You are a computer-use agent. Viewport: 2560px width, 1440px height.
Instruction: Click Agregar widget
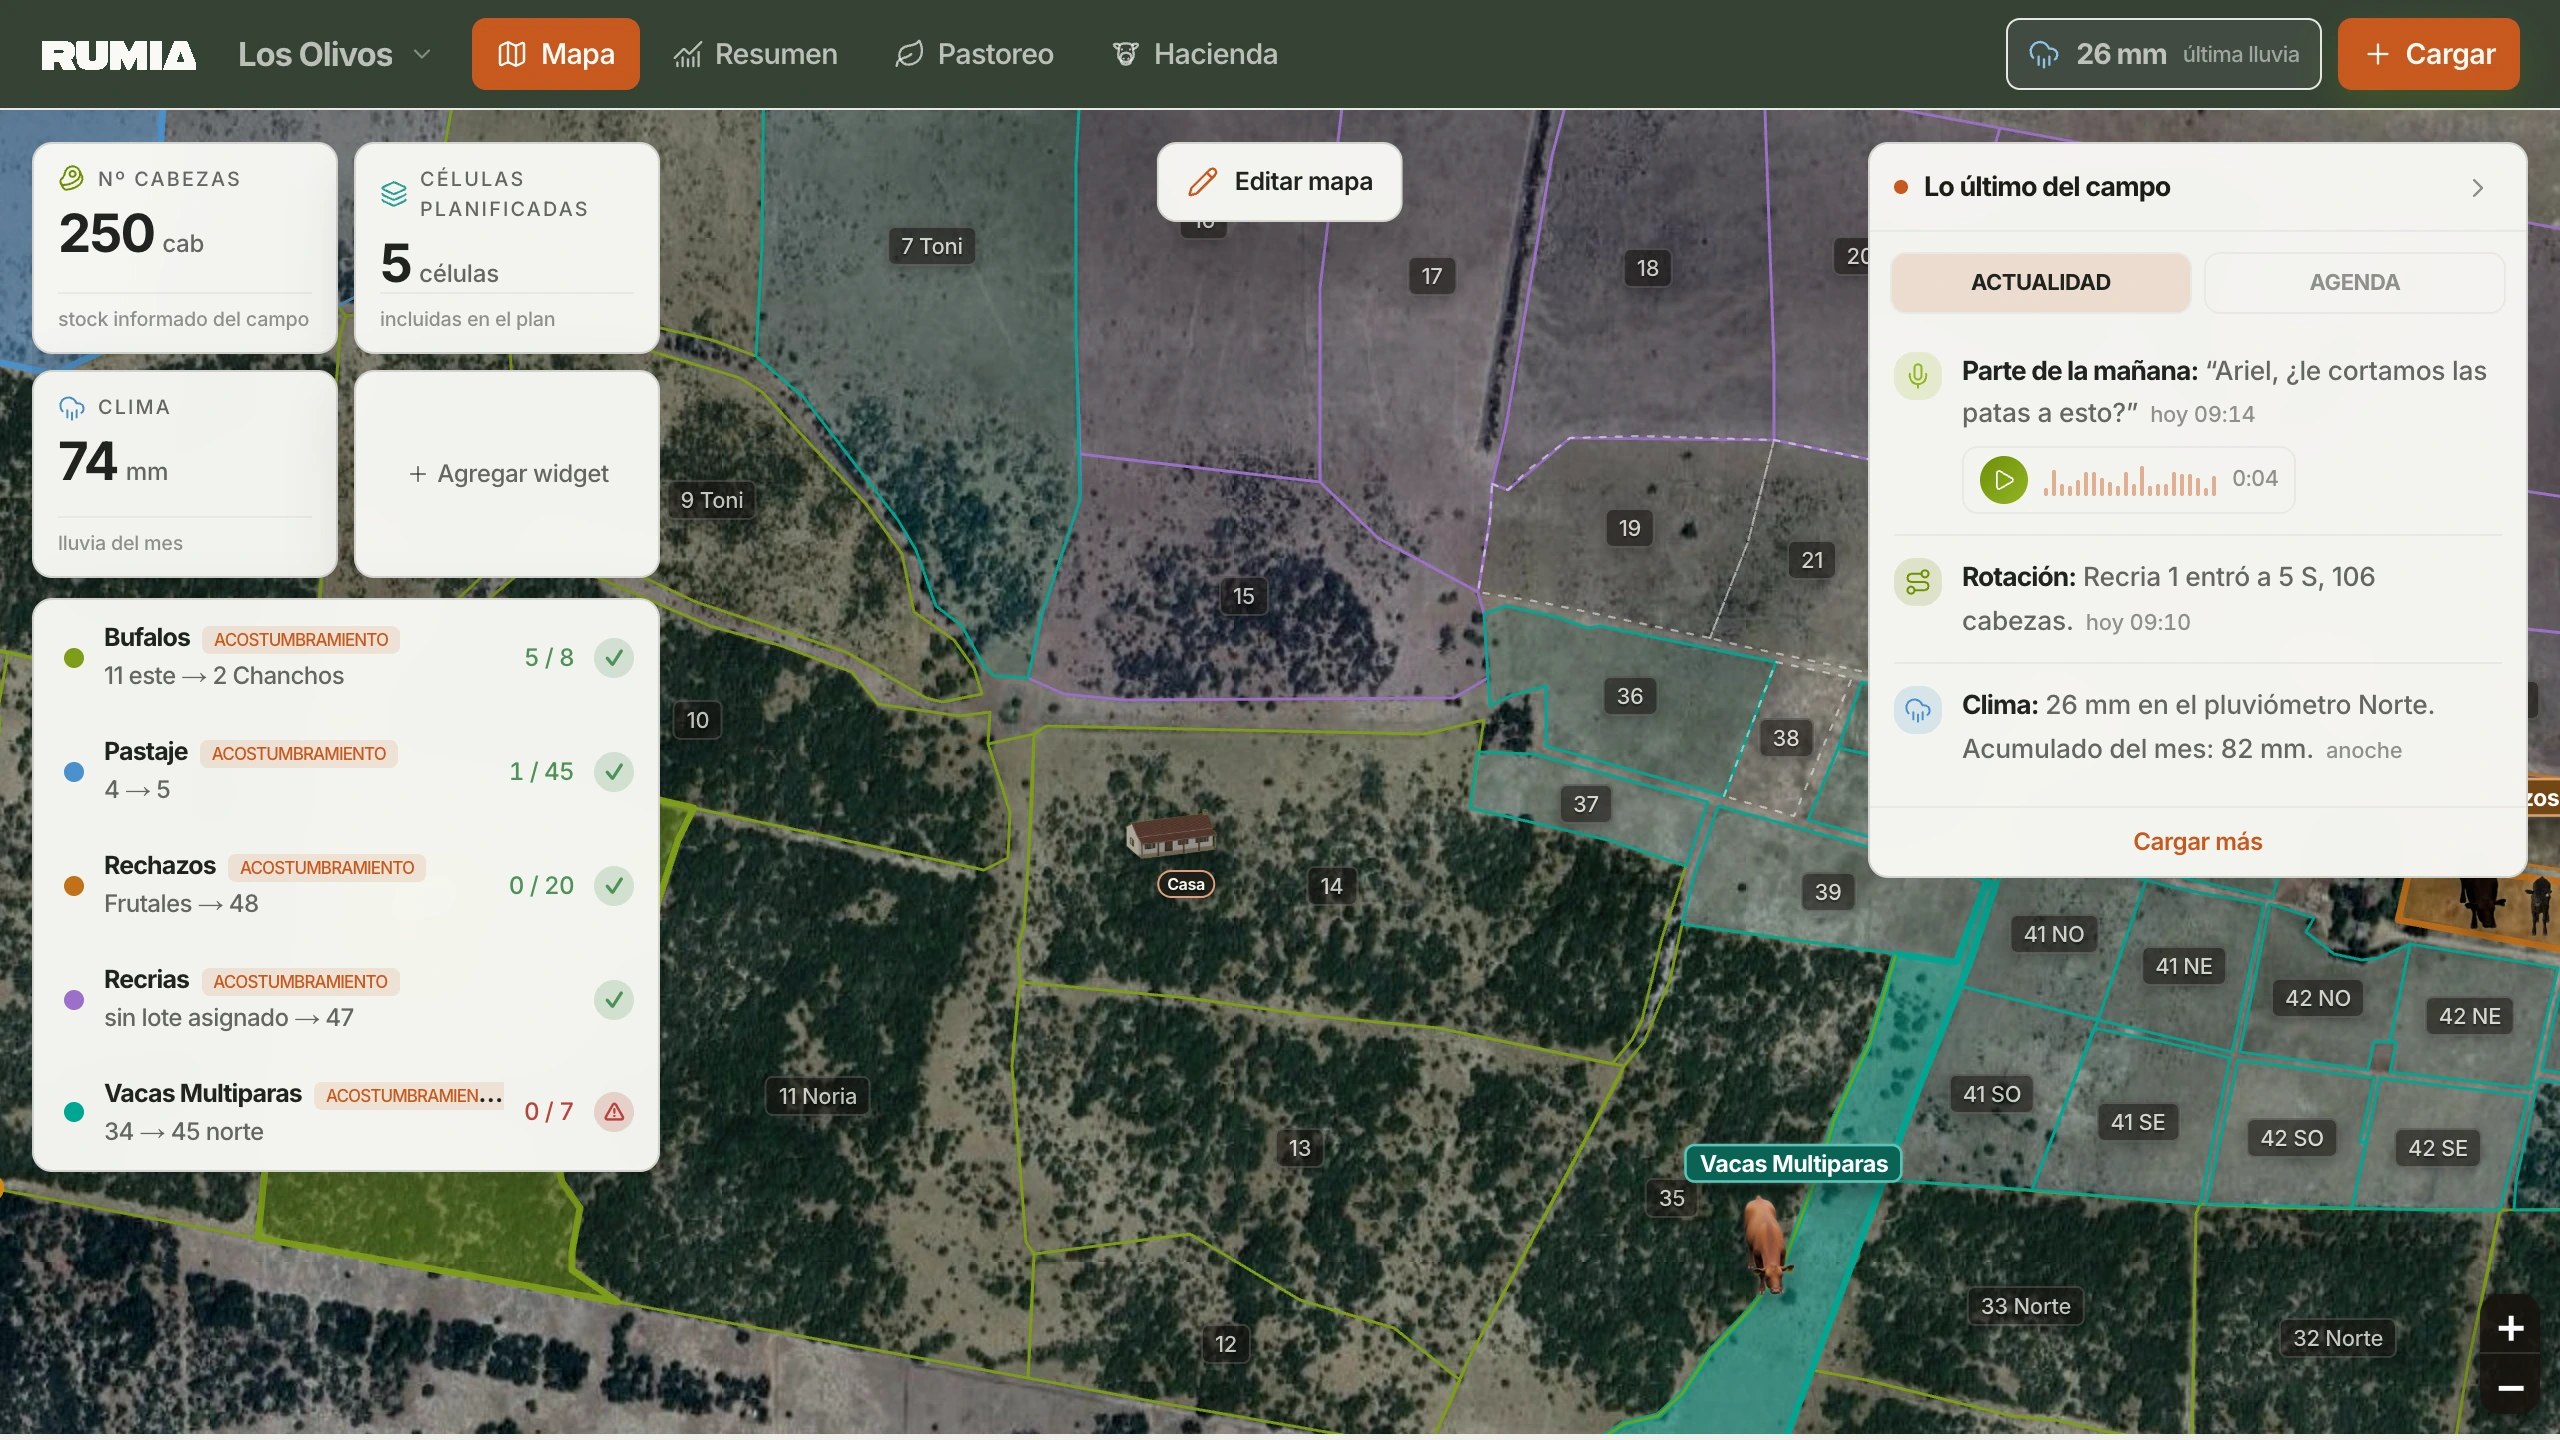pos(507,473)
